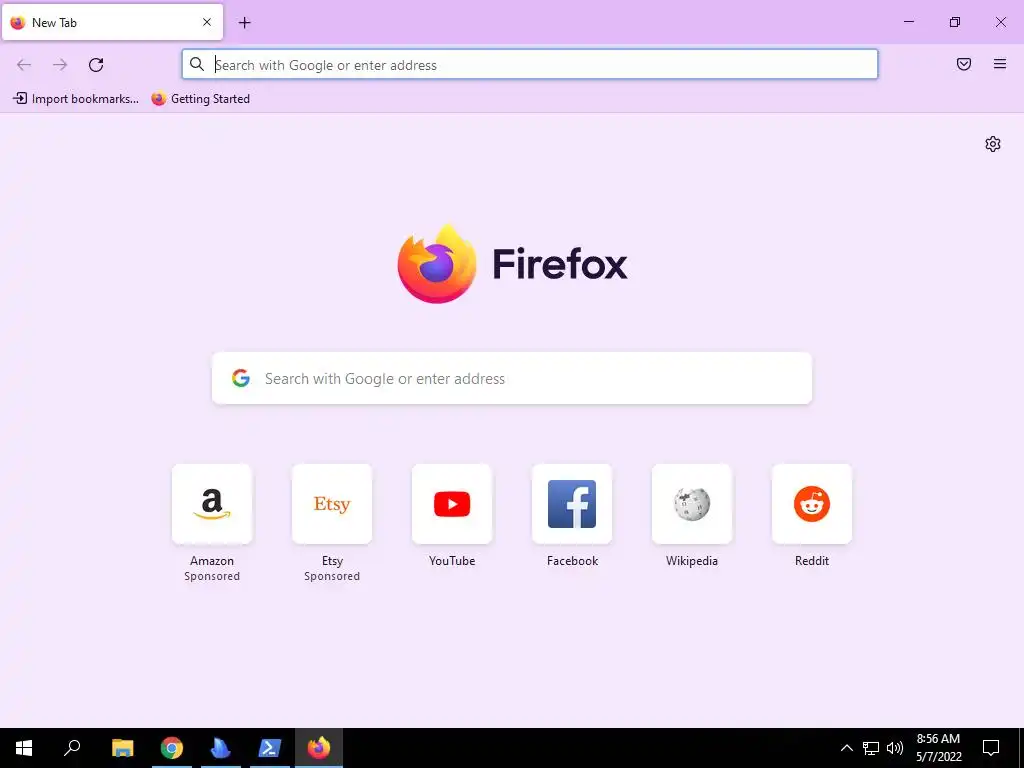Click the YouTube label text
Viewport: 1024px width, 768px height.
(x=452, y=560)
